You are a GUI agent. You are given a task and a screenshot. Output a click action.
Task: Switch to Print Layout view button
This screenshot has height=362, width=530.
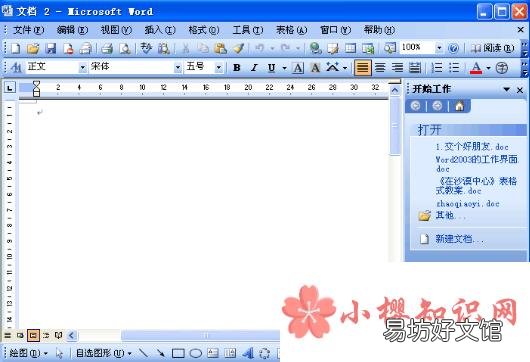tap(33, 335)
